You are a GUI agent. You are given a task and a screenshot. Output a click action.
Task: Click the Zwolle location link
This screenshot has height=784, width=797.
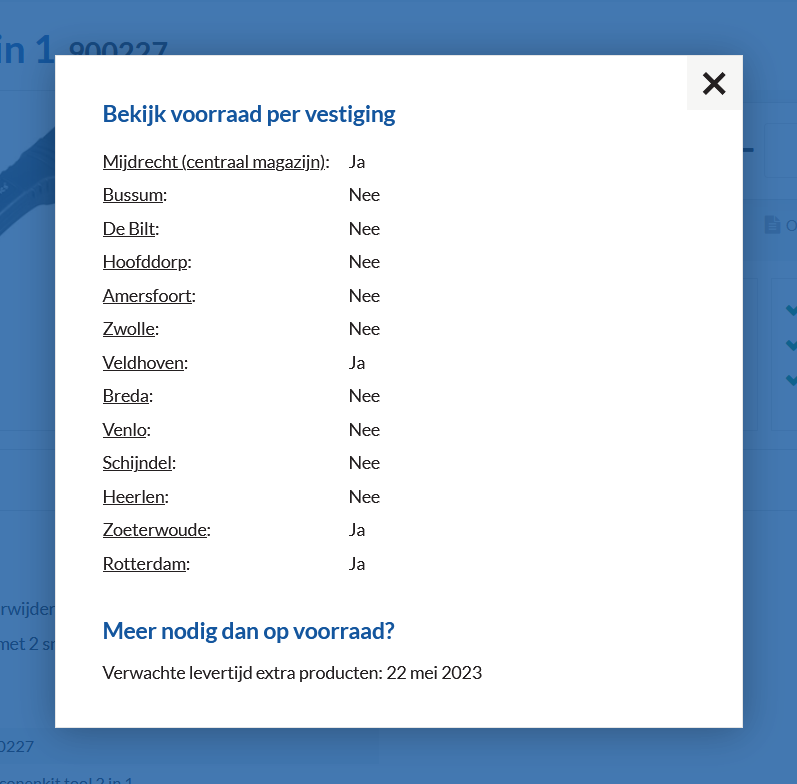[128, 329]
